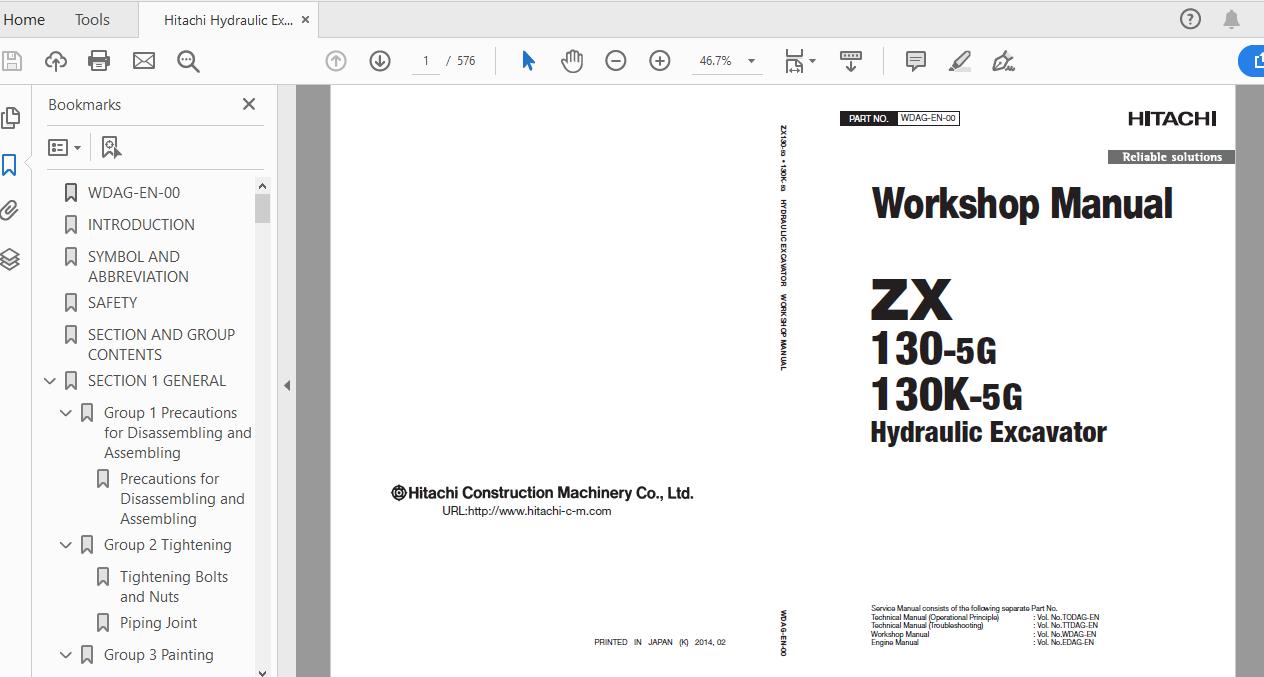Open the Precautions for Disassembling and Assembling leaf bookmark
The height and width of the screenshot is (677, 1264).
click(182, 499)
